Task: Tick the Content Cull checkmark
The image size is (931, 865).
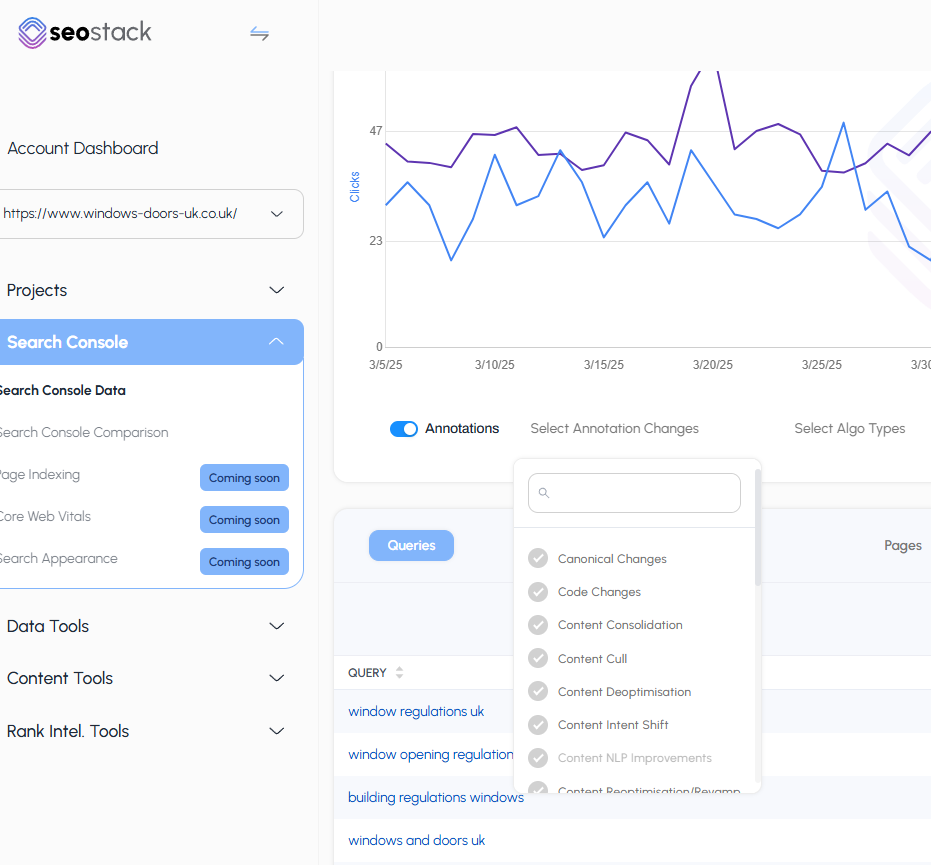Action: pos(538,658)
